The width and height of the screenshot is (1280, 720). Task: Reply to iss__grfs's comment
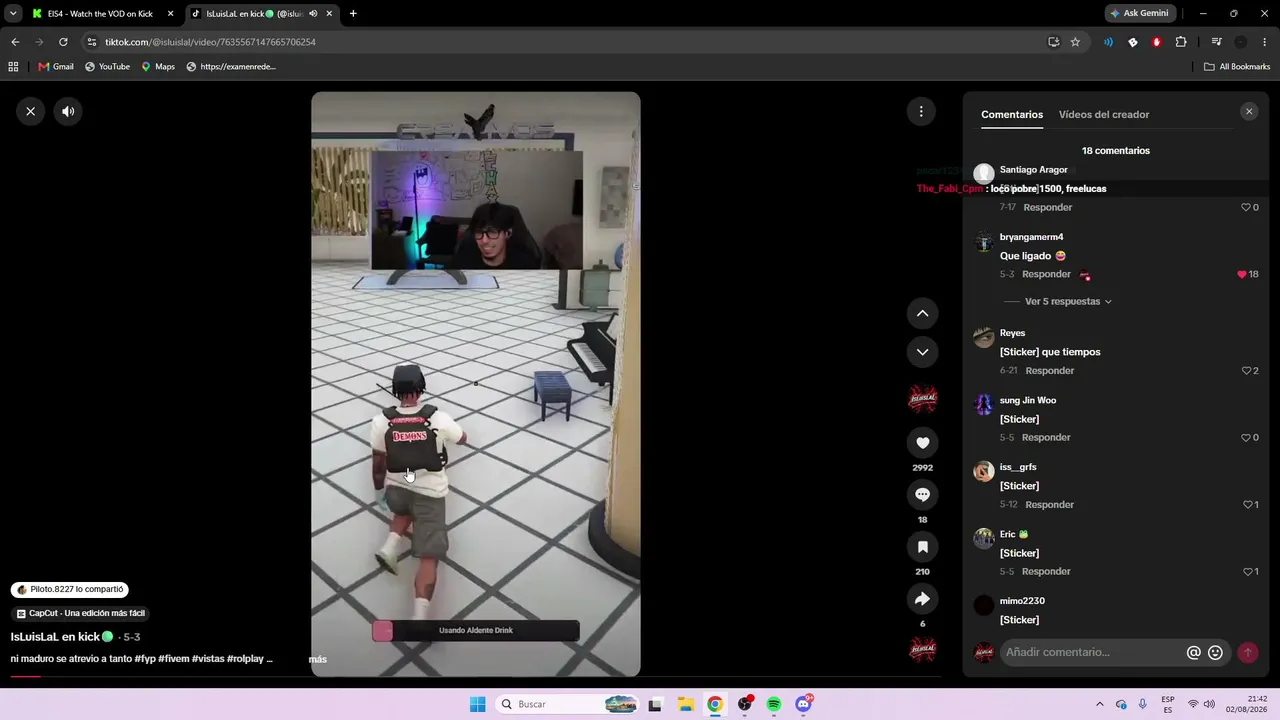click(1050, 505)
